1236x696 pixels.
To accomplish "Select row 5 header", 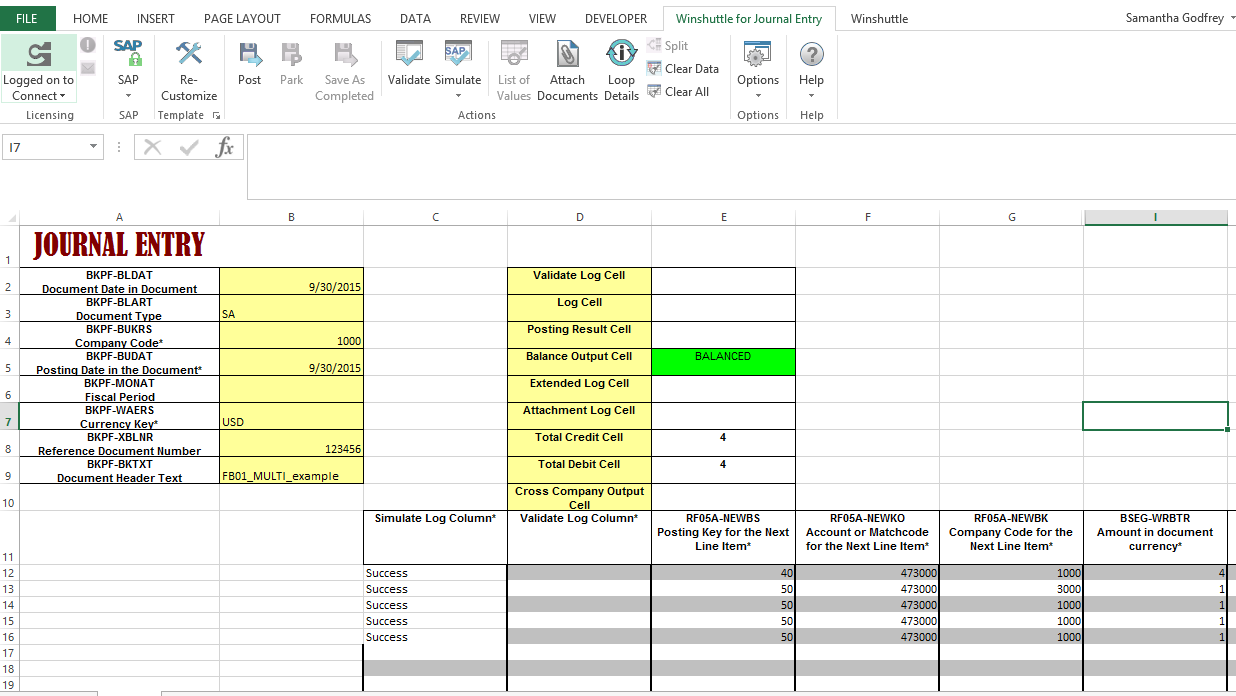I will (9, 362).
